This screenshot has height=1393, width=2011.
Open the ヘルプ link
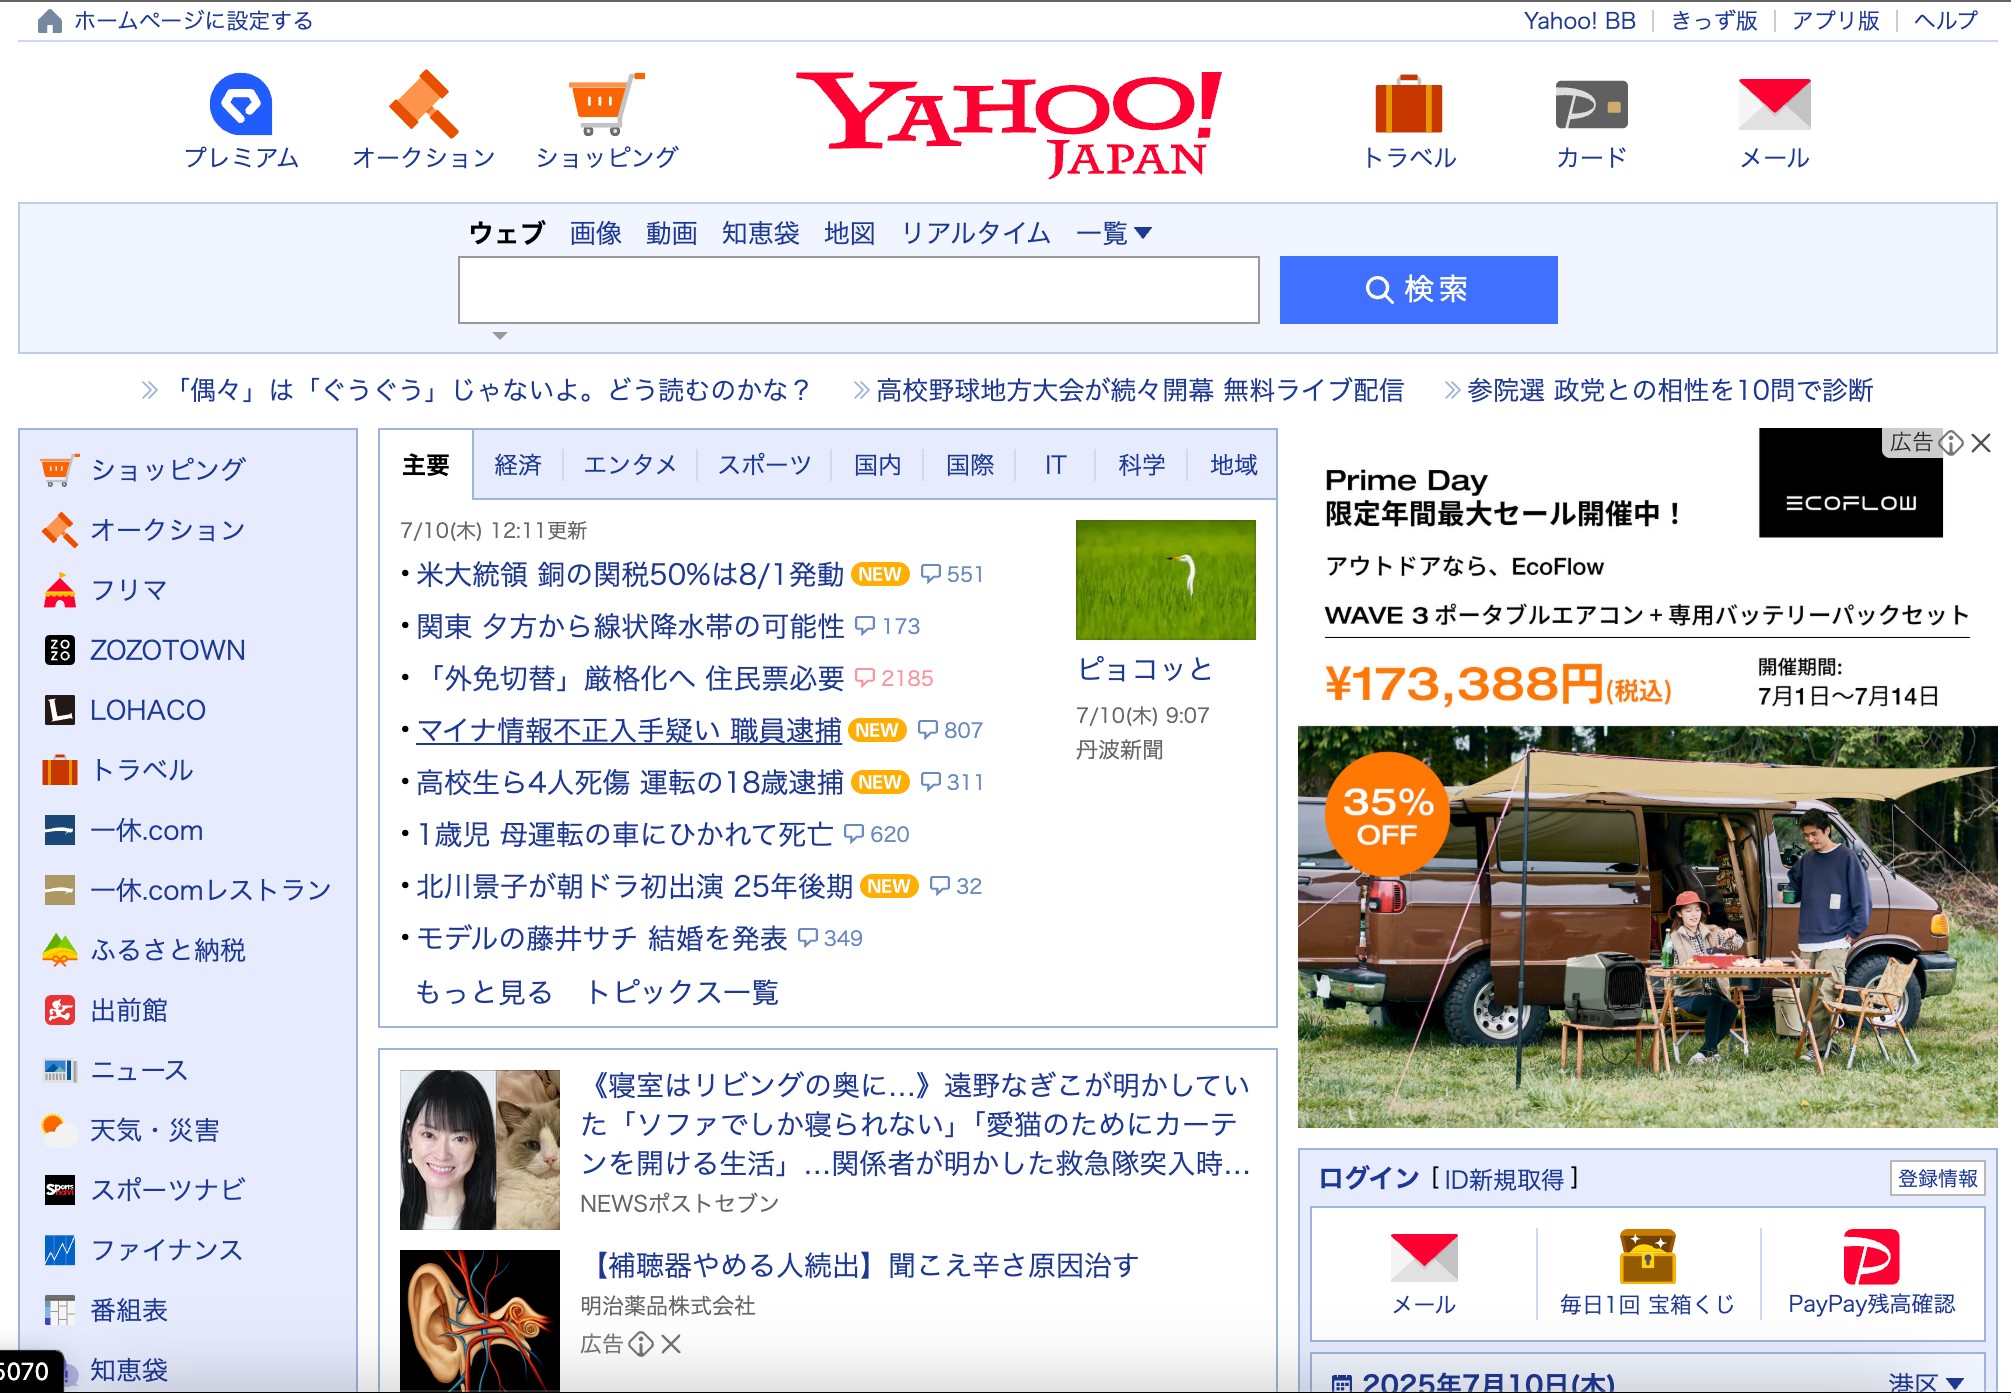click(x=1945, y=21)
